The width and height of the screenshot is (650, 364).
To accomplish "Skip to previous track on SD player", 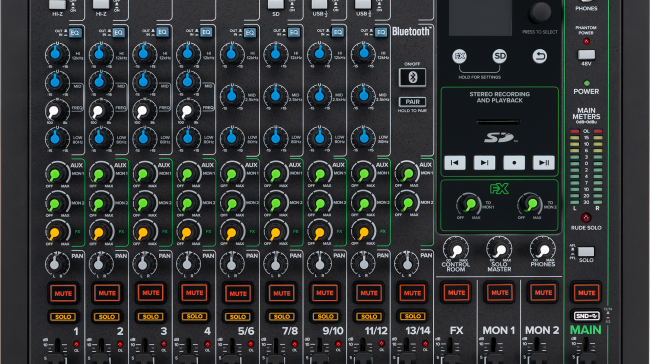I will click(455, 163).
